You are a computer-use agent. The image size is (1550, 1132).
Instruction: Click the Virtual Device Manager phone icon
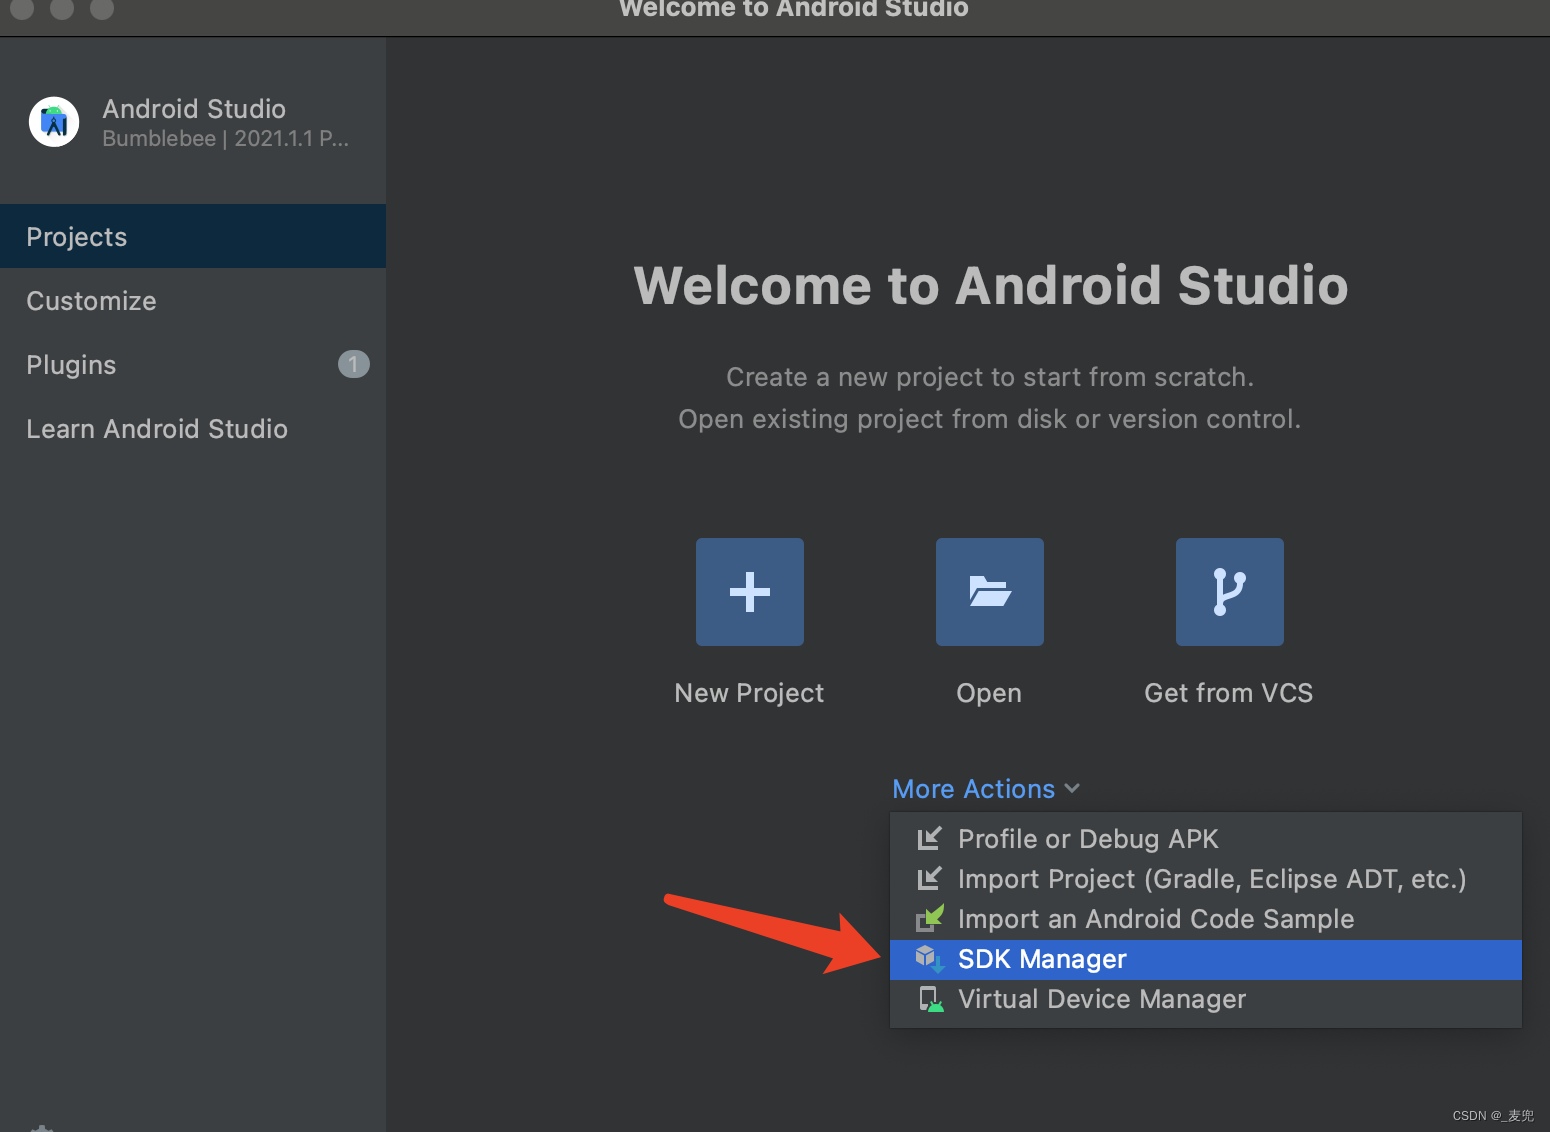[x=931, y=999]
